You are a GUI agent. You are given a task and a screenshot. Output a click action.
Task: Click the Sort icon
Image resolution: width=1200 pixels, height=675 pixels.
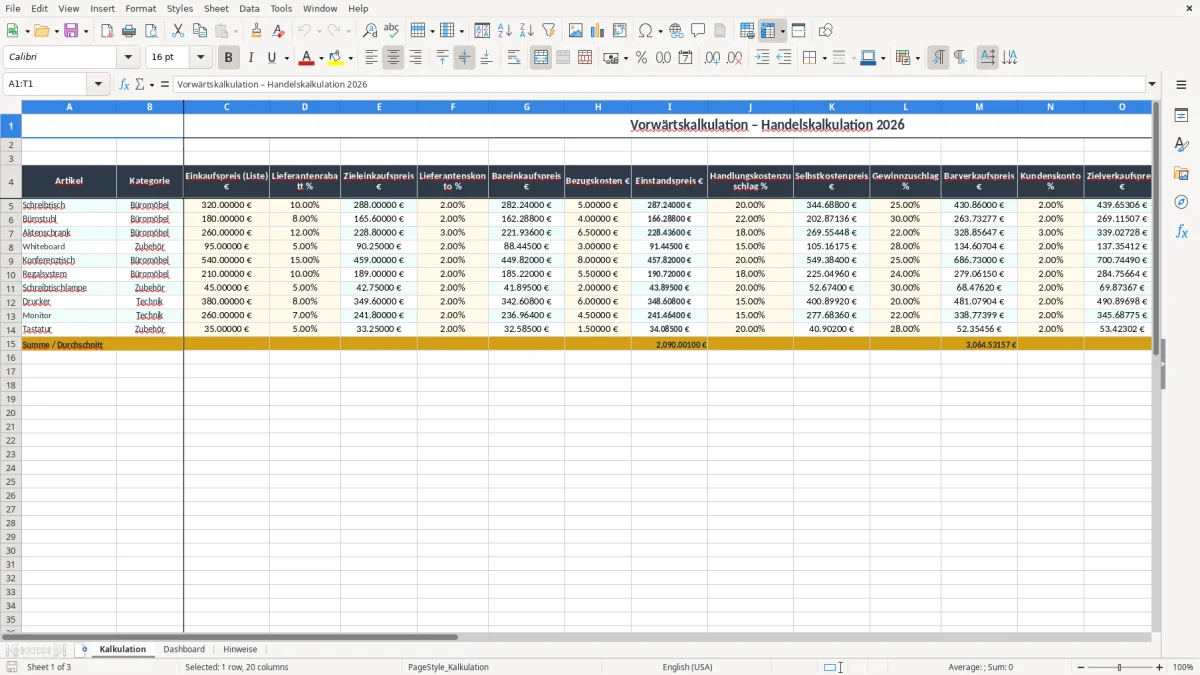click(482, 31)
